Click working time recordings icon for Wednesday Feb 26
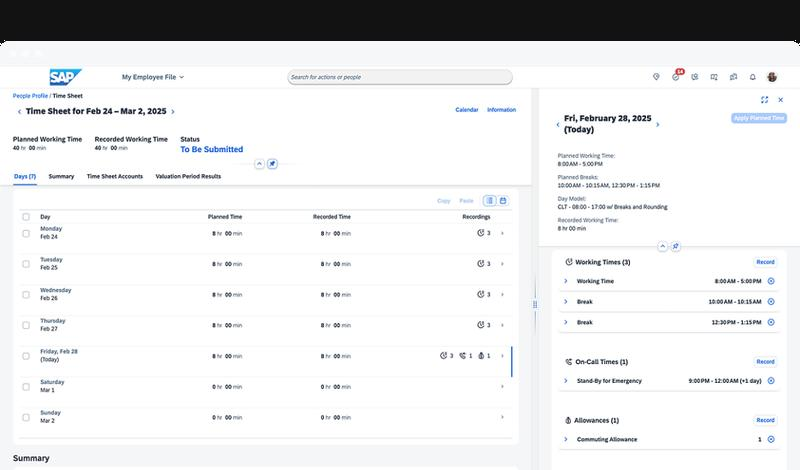This screenshot has height=470, width=800. (x=481, y=294)
